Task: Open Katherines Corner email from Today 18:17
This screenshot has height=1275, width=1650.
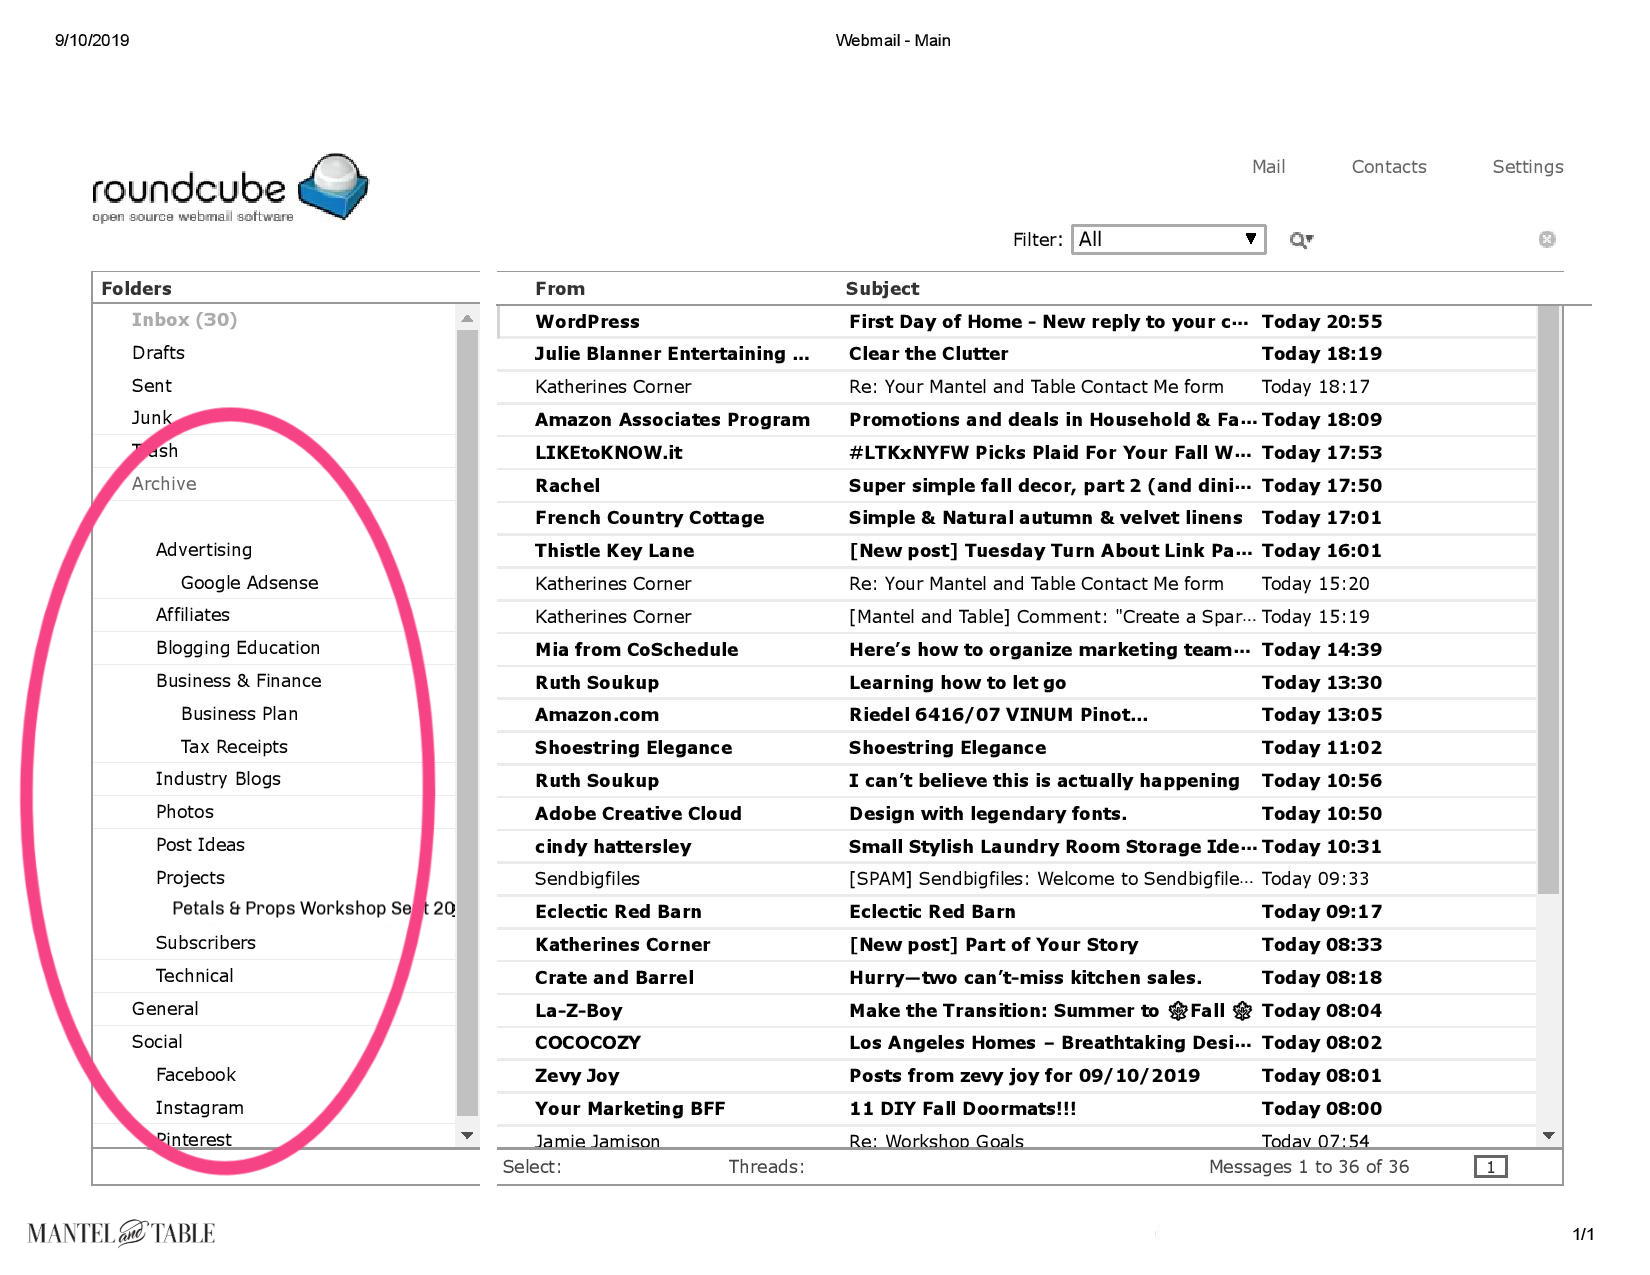Action: (x=1016, y=387)
